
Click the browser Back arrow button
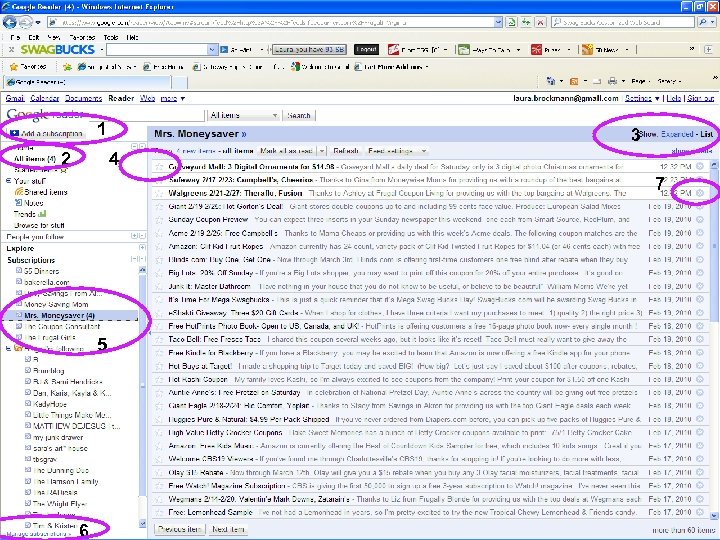10,22
